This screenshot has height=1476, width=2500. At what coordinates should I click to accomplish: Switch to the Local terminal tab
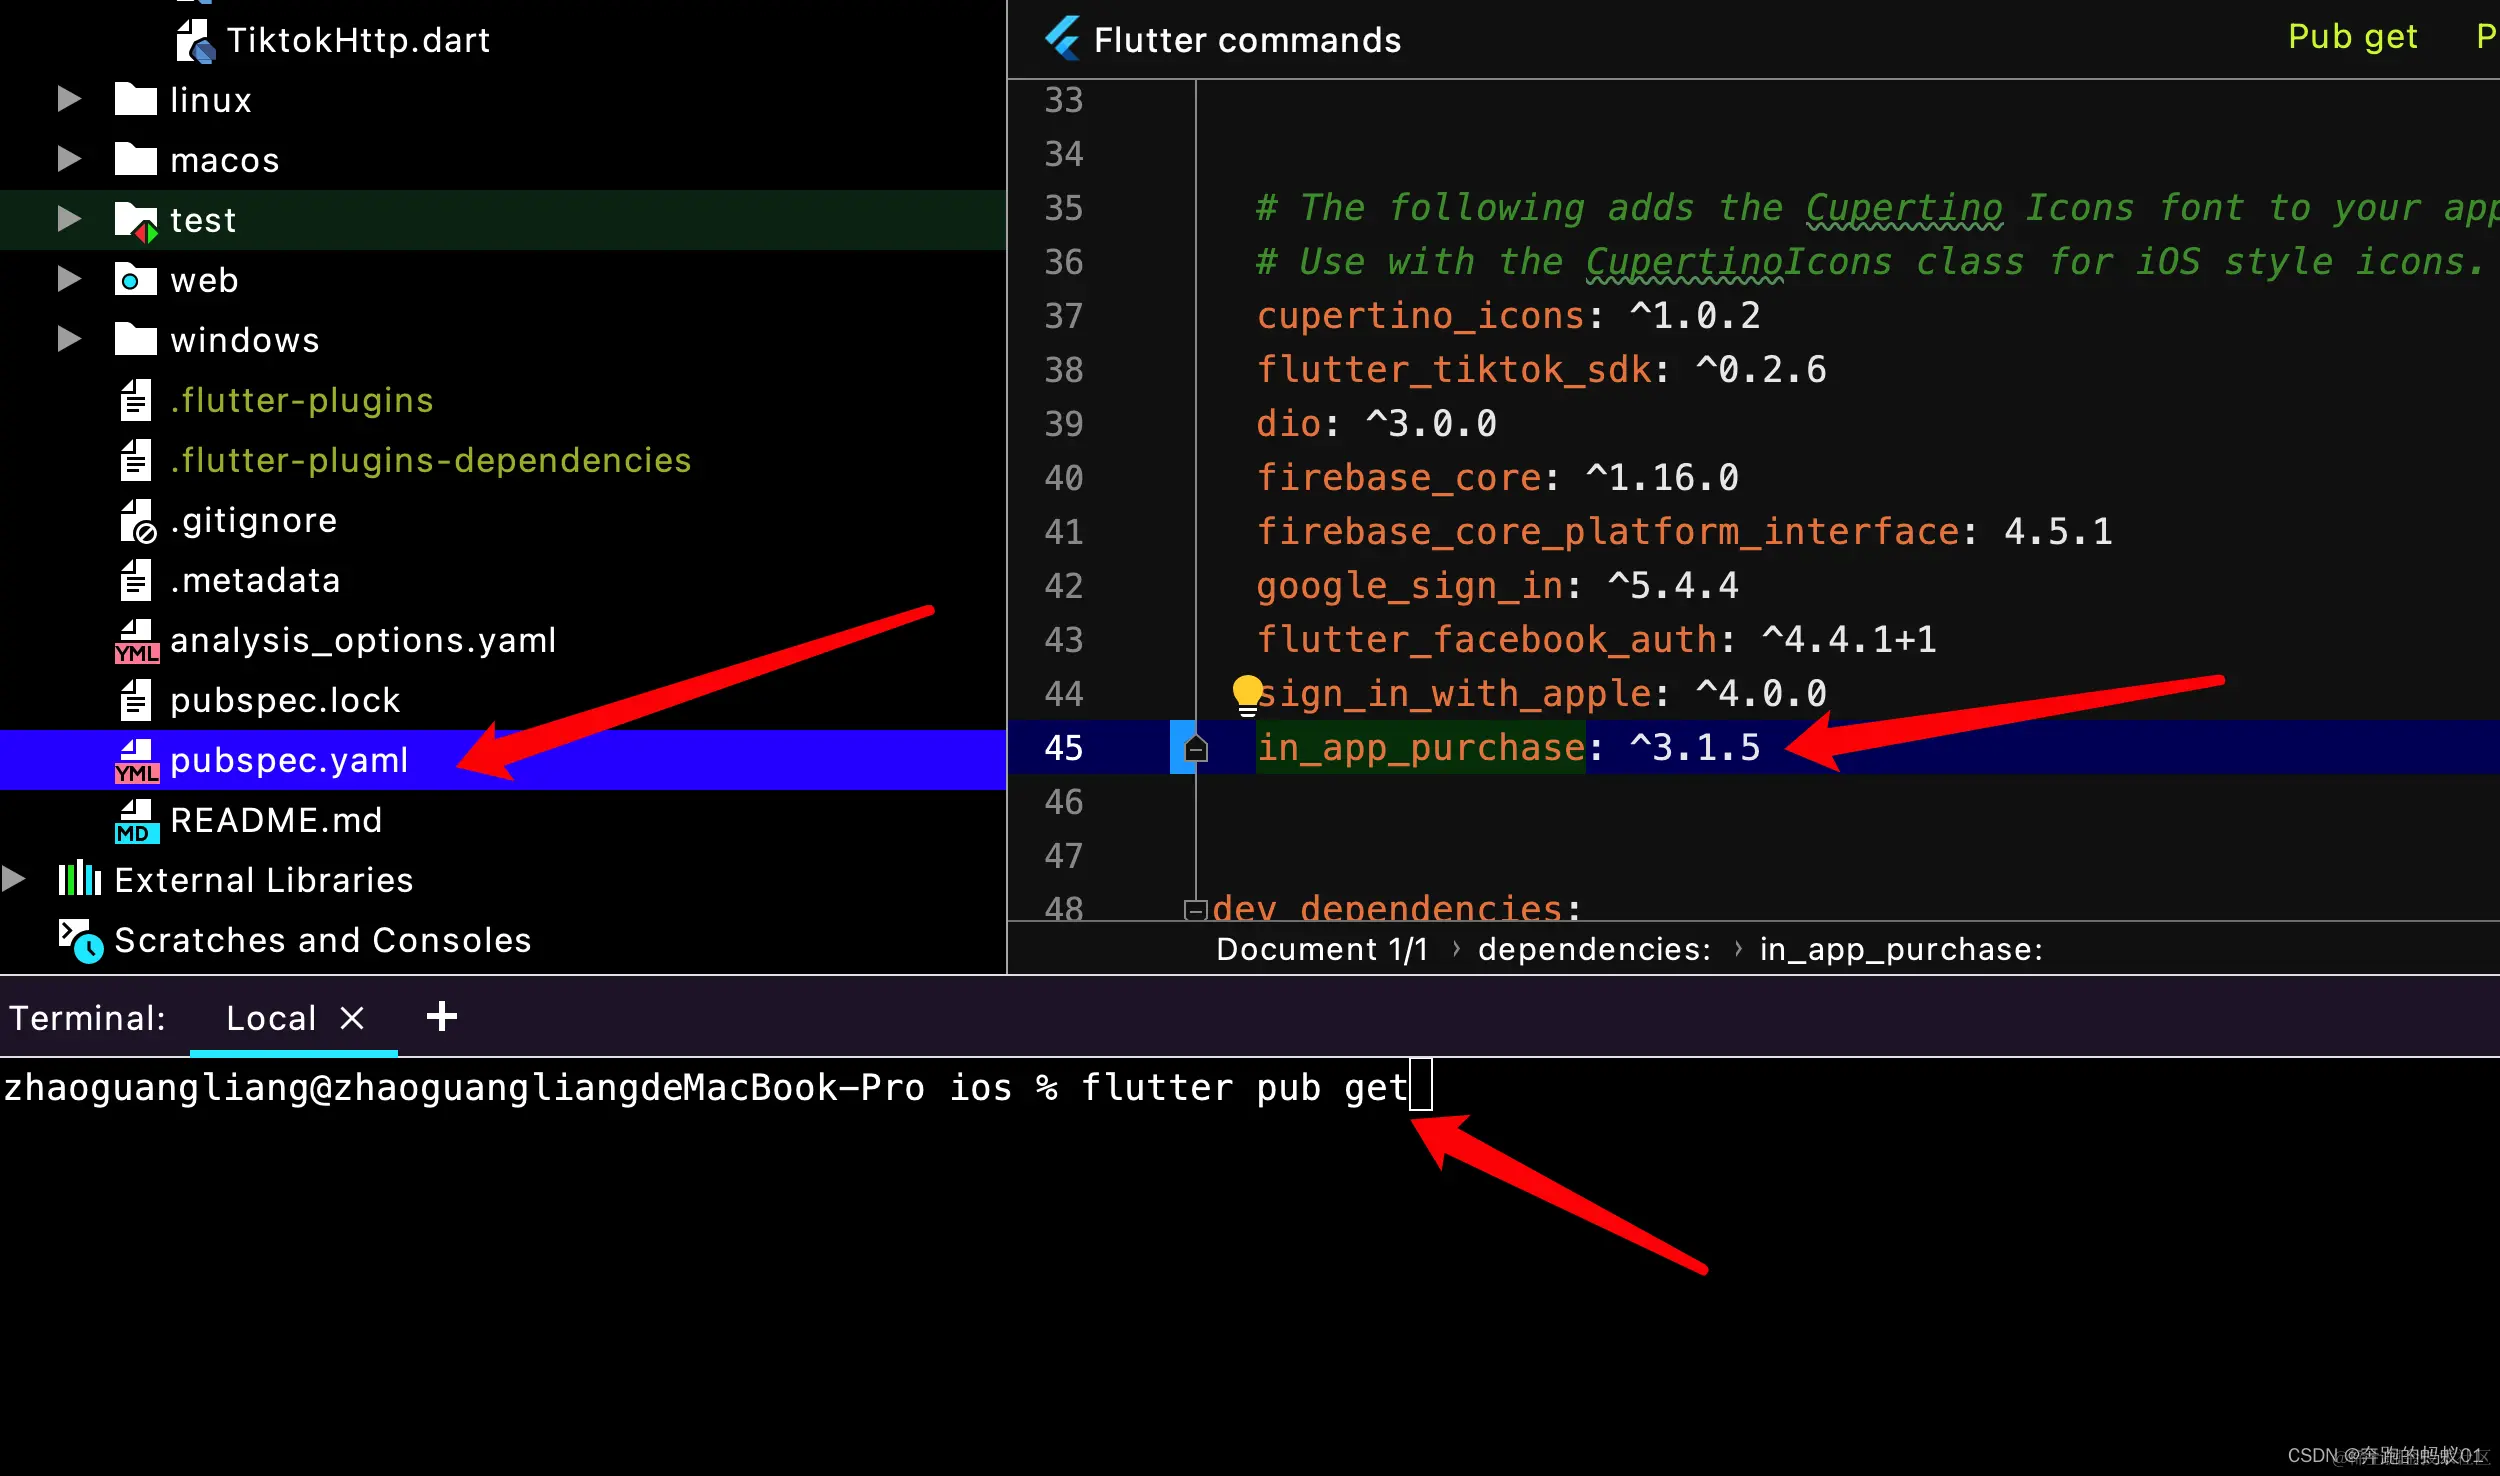(x=270, y=1018)
